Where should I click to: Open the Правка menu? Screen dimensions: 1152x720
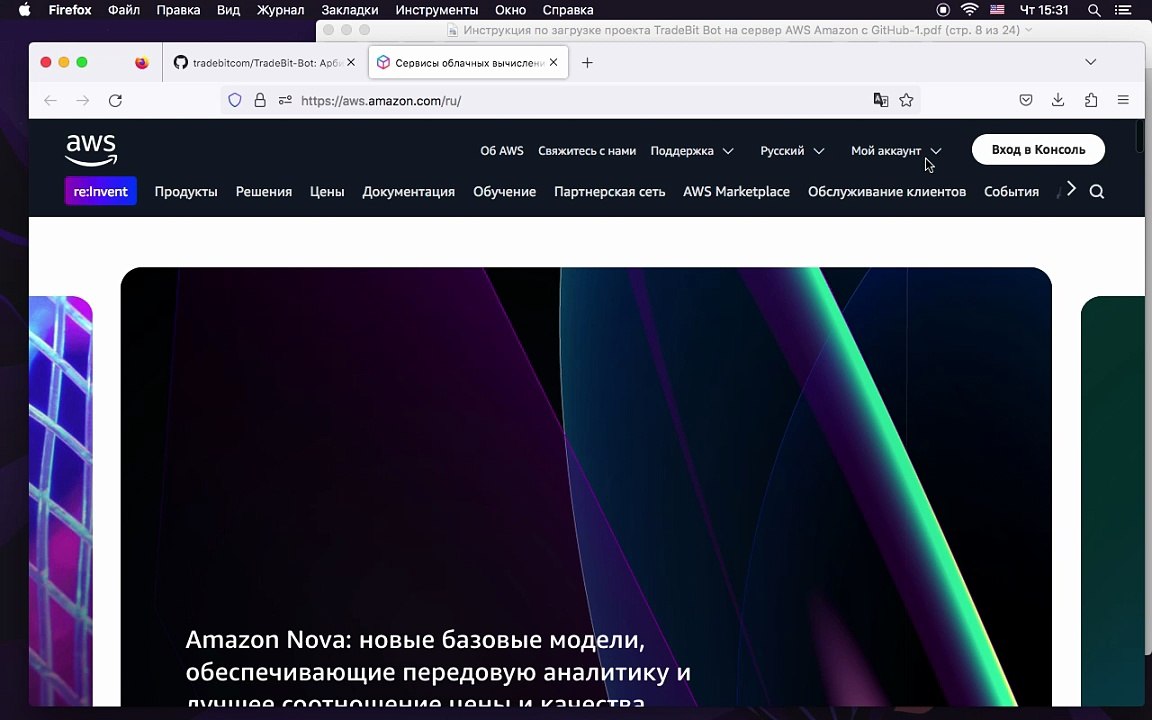(x=178, y=10)
